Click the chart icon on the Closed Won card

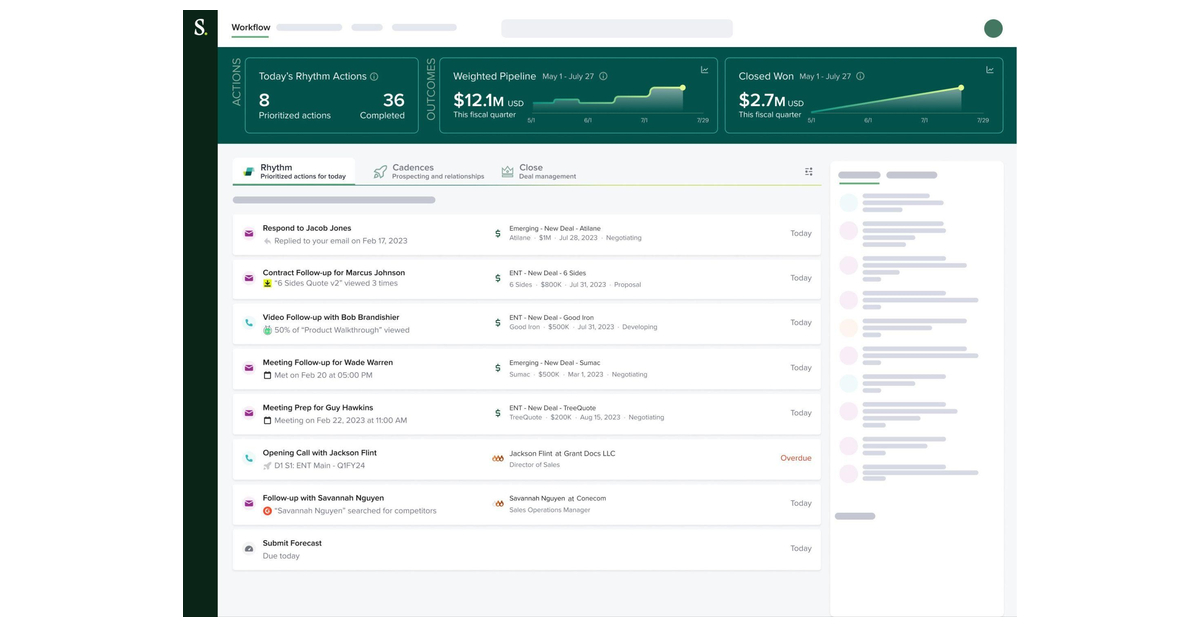(990, 70)
